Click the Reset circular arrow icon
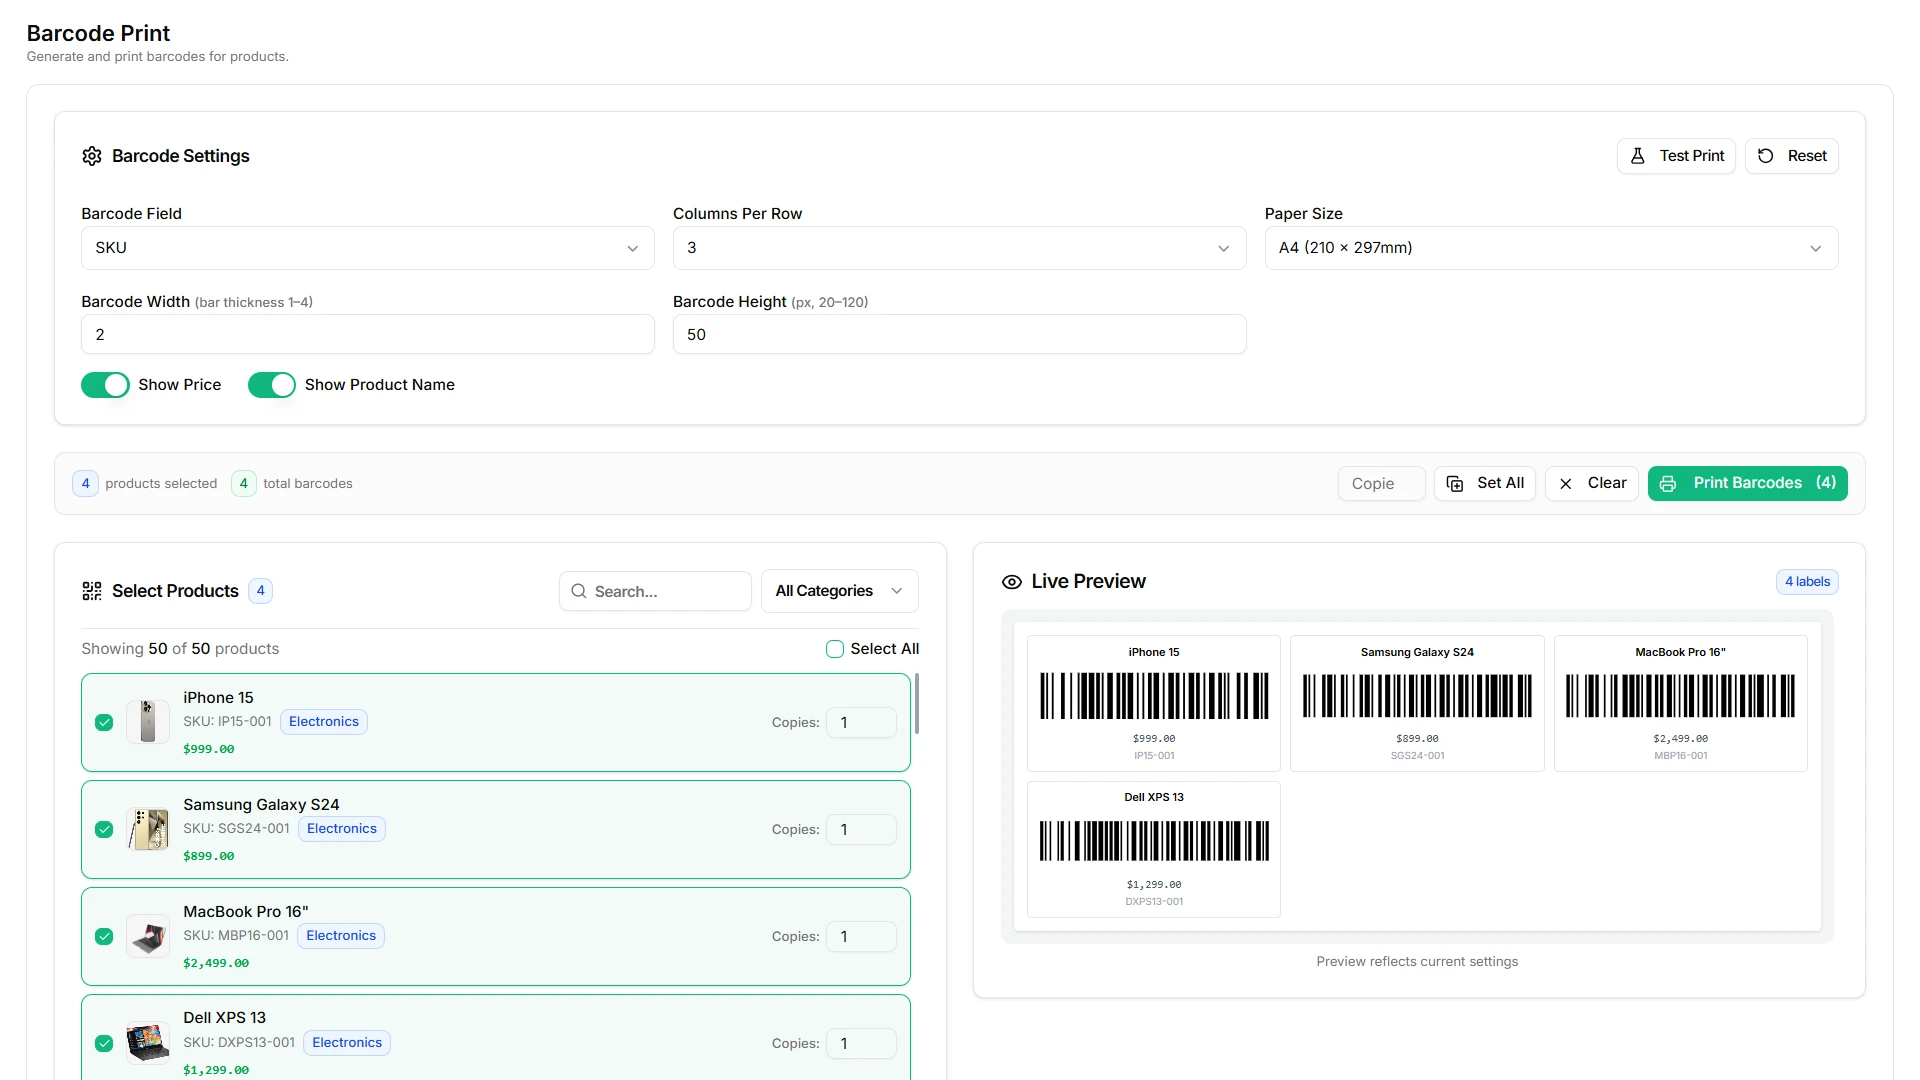Screen dimensions: 1920x1080 coord(1766,156)
